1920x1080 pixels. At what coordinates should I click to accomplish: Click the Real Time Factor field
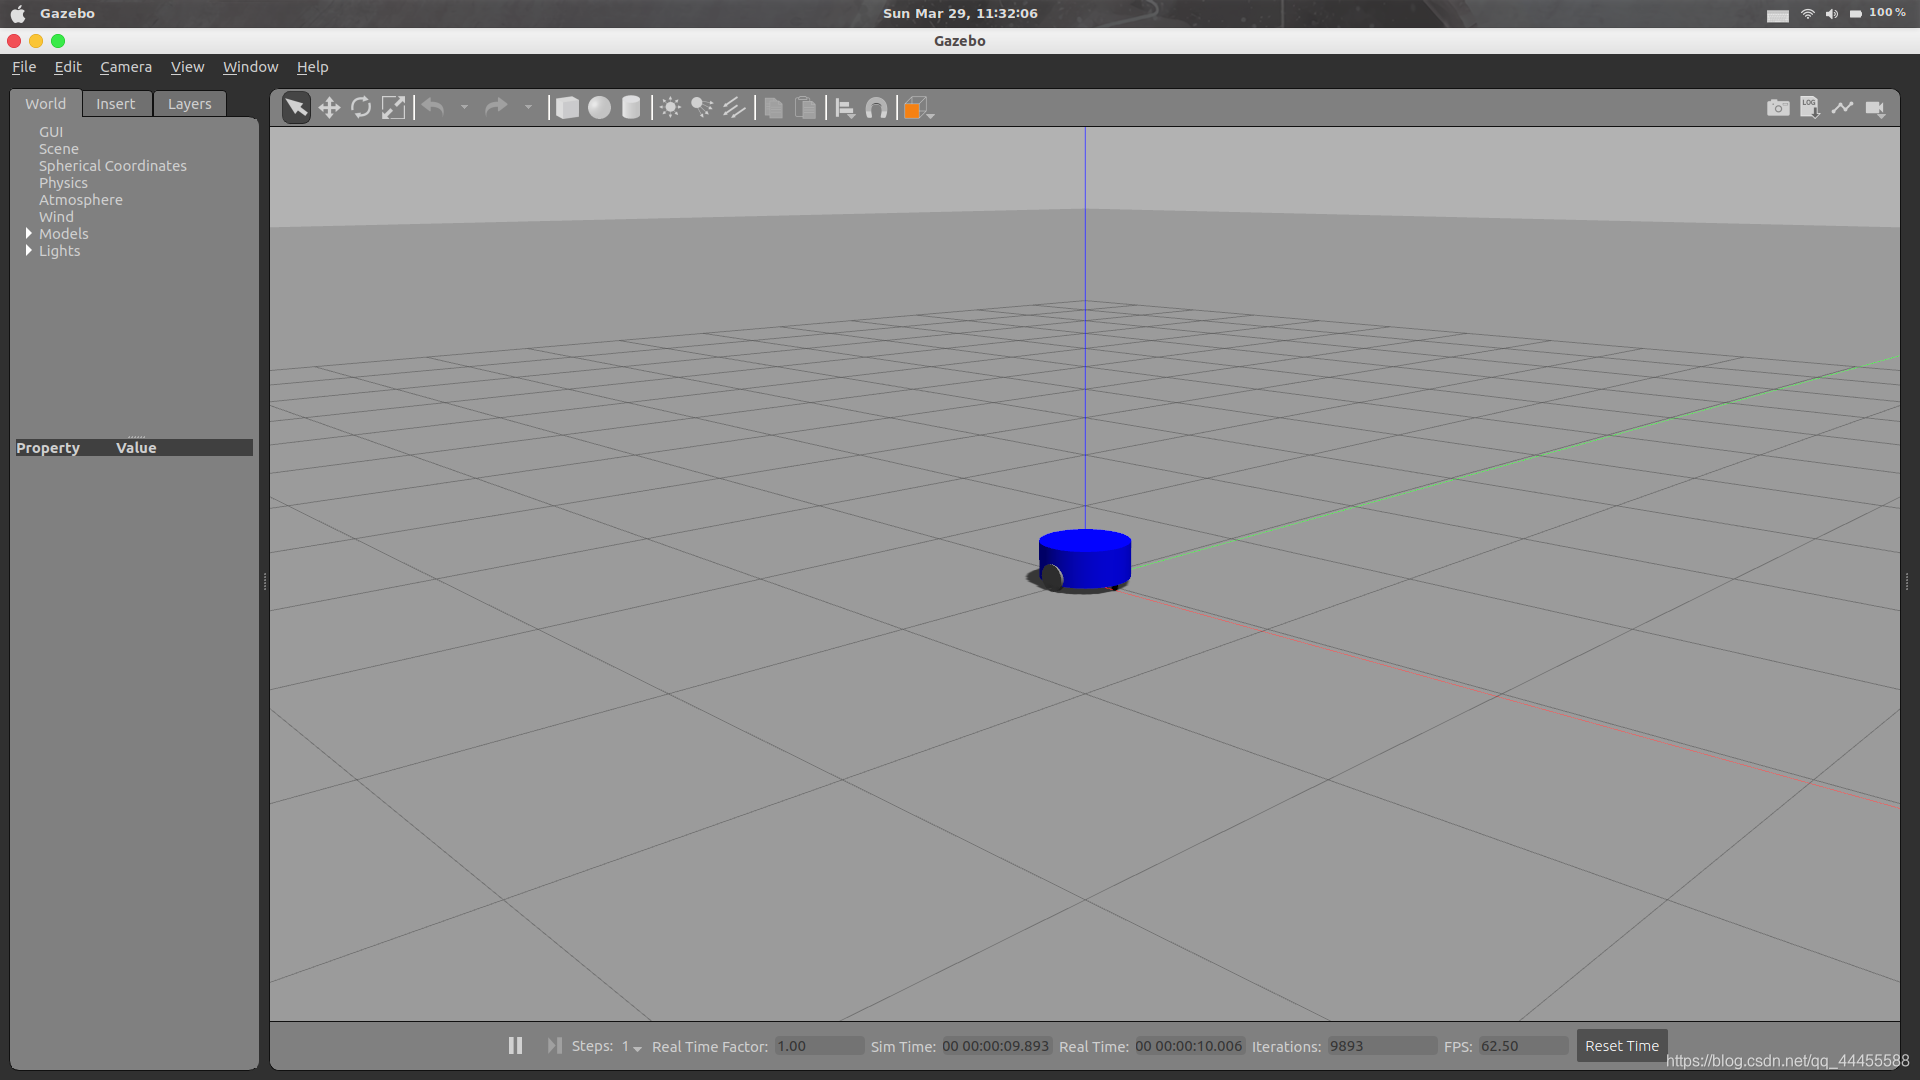click(x=819, y=1046)
